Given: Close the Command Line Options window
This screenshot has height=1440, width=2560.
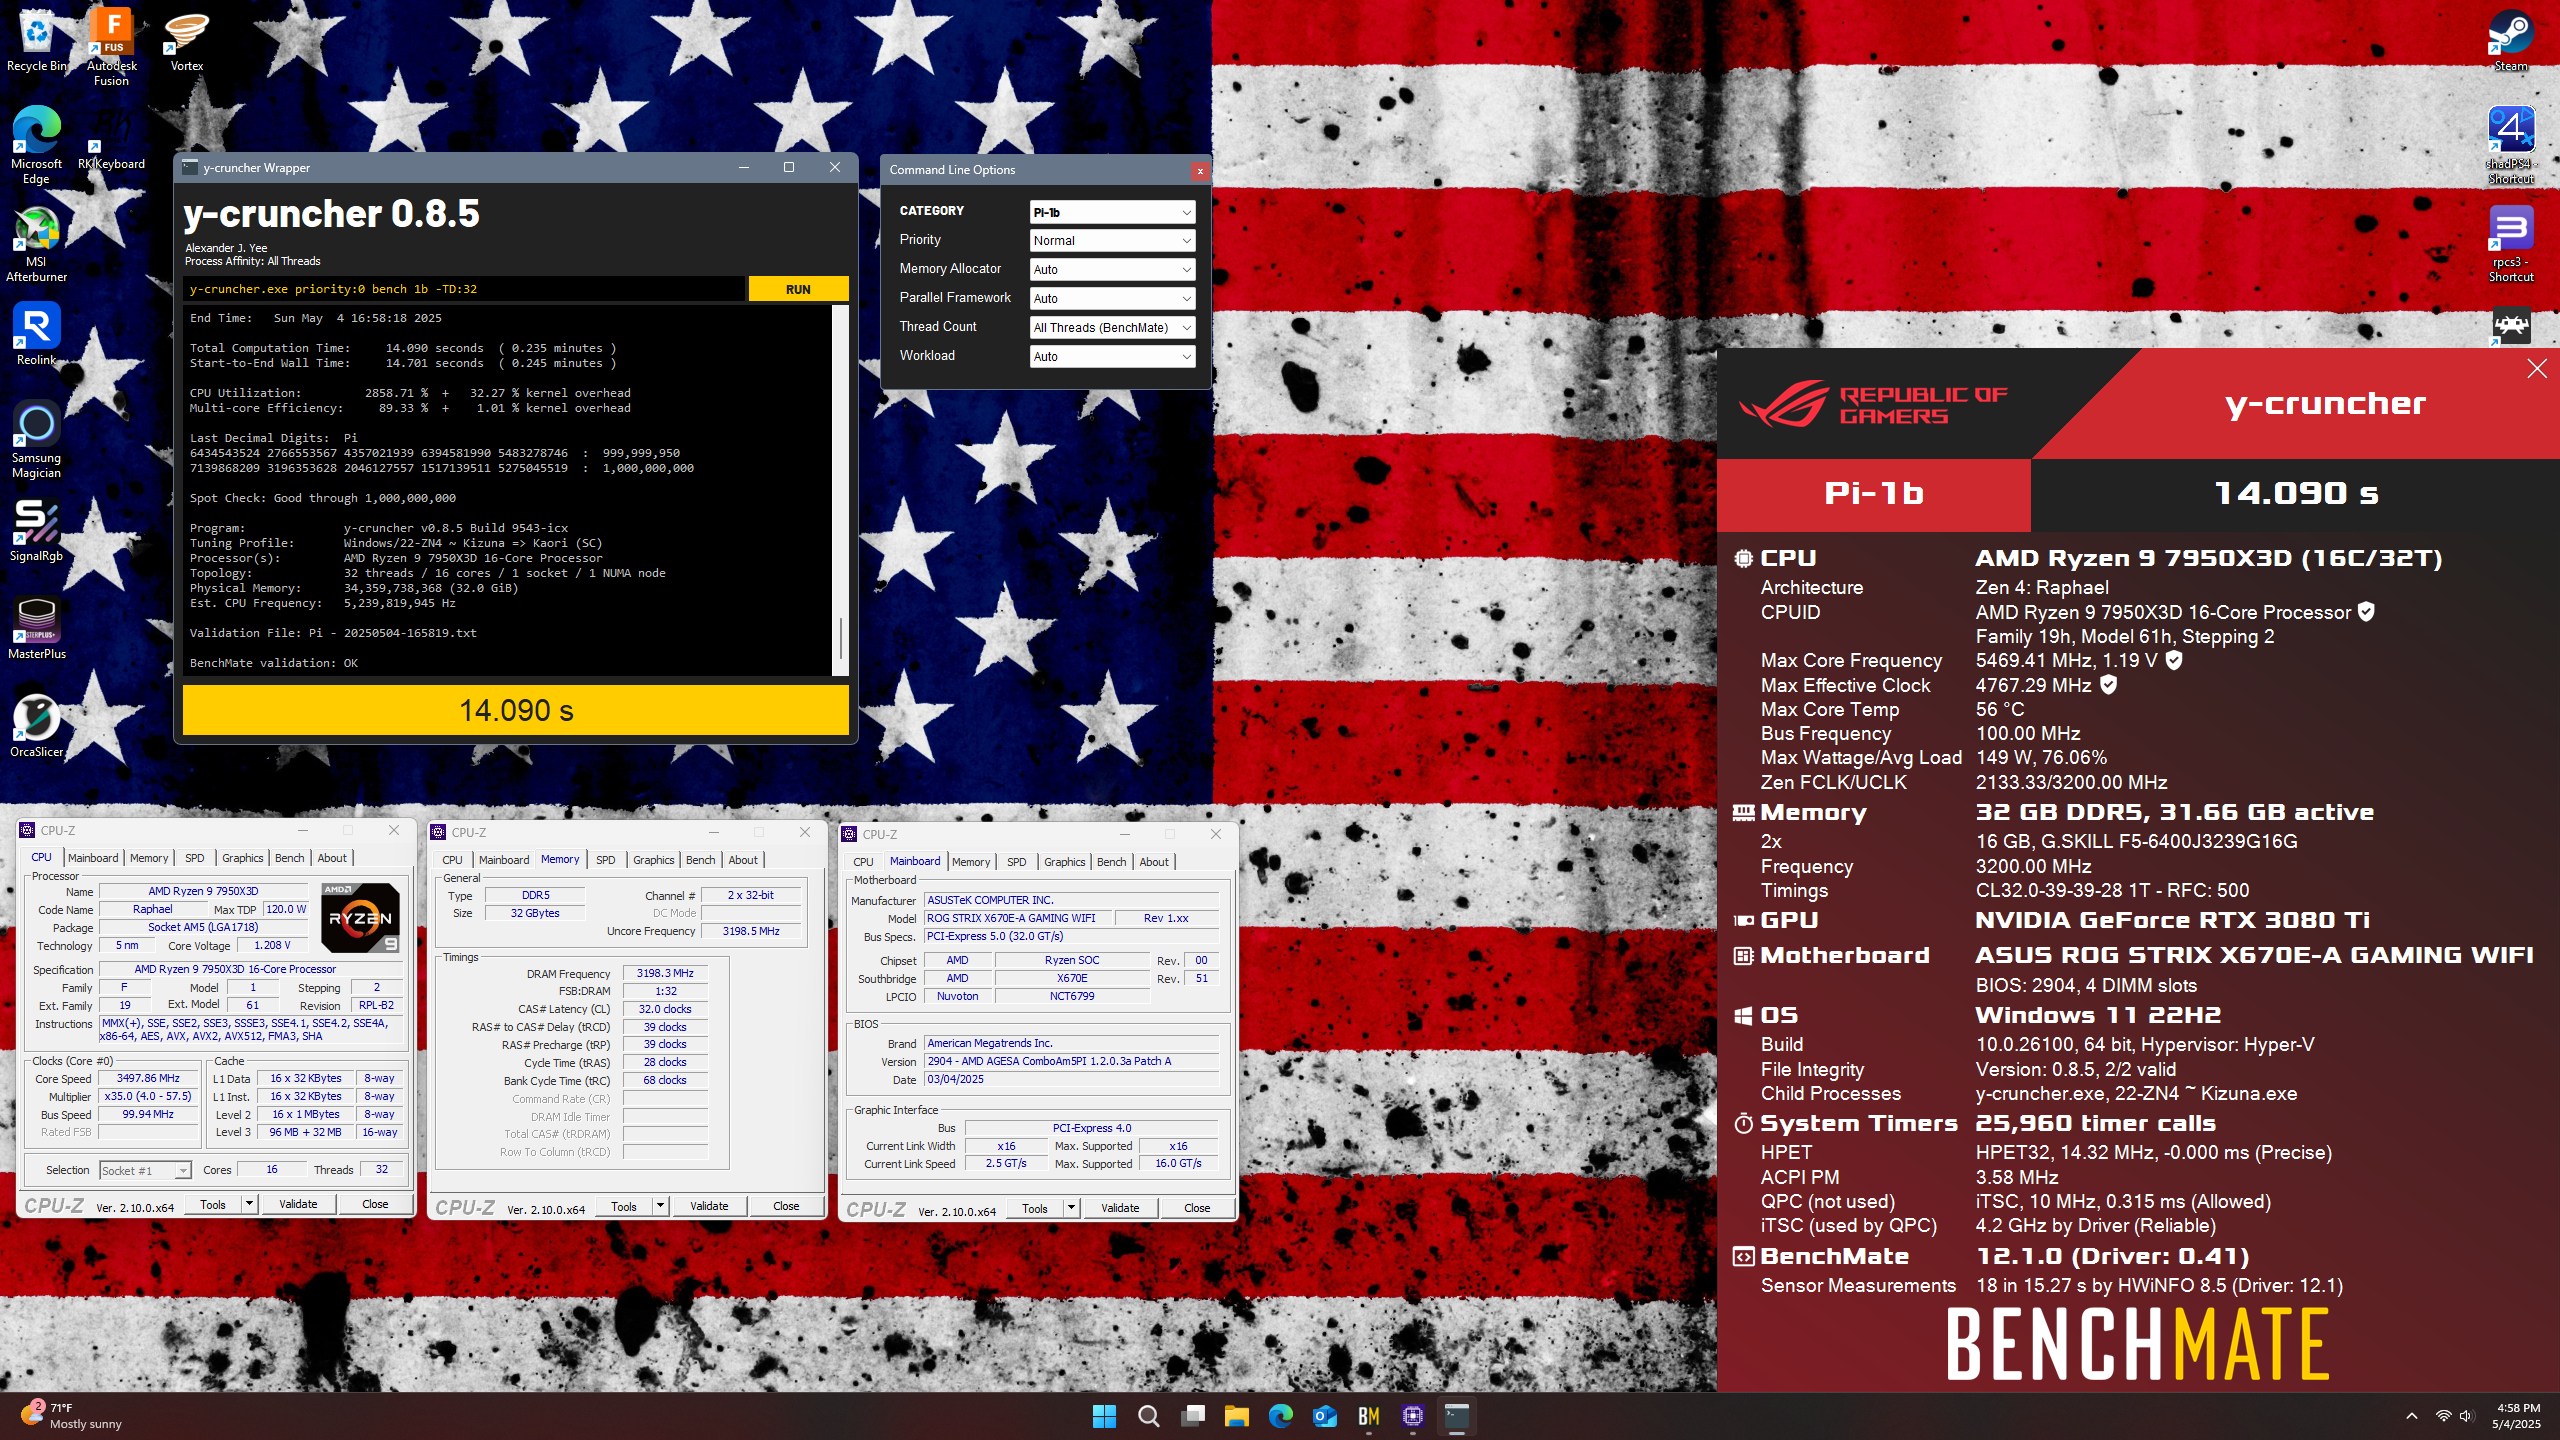Looking at the screenshot, I should click(x=1200, y=170).
